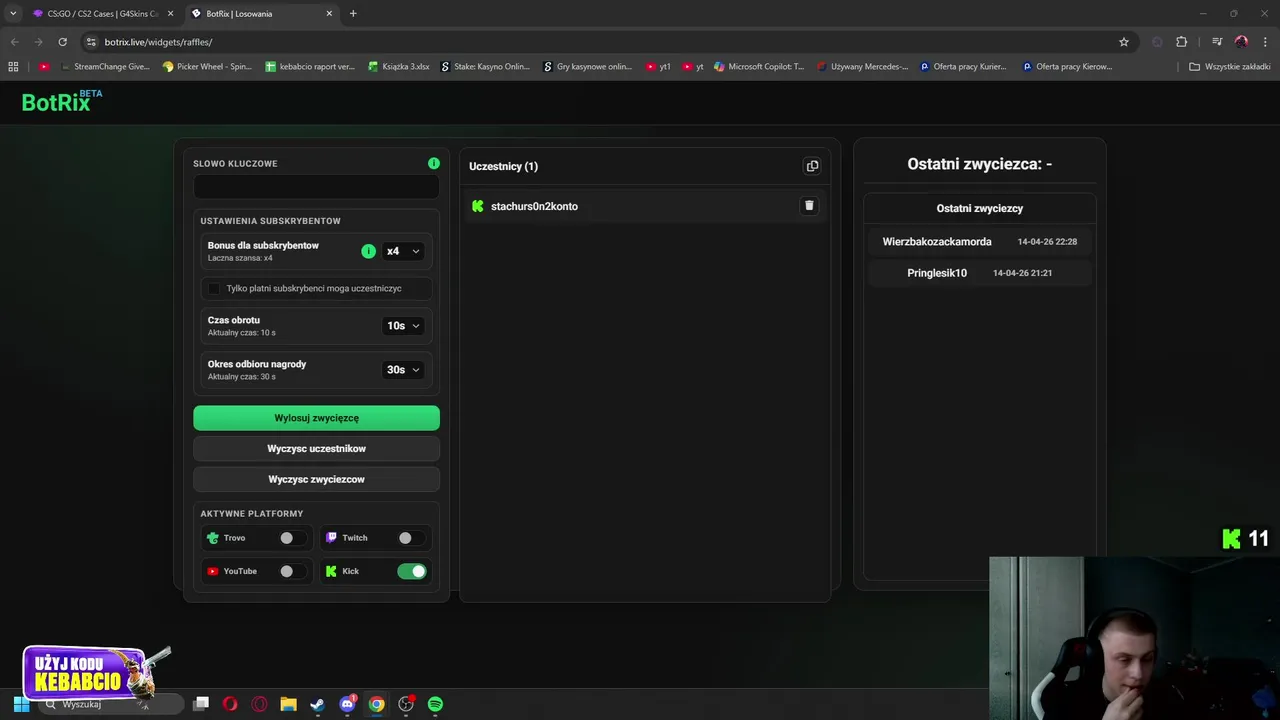
Task: Click the Wyszukaj taskbar search box
Action: (x=112, y=704)
